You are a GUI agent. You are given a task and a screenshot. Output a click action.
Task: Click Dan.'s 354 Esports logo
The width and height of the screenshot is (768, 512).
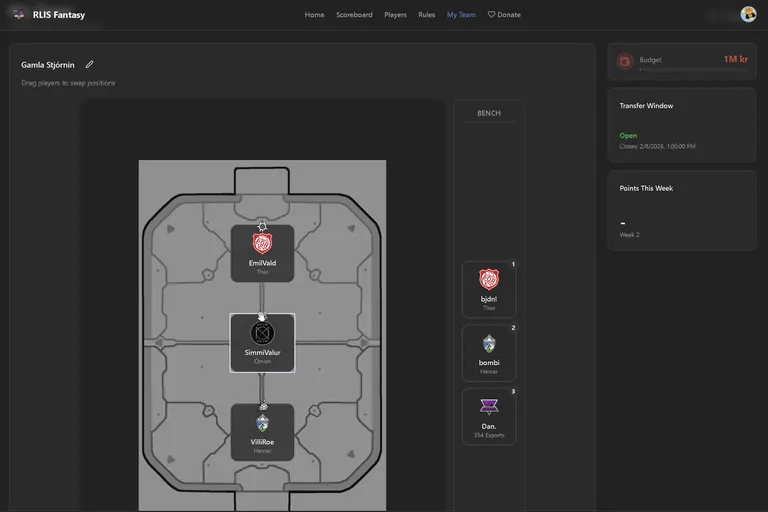(489, 407)
